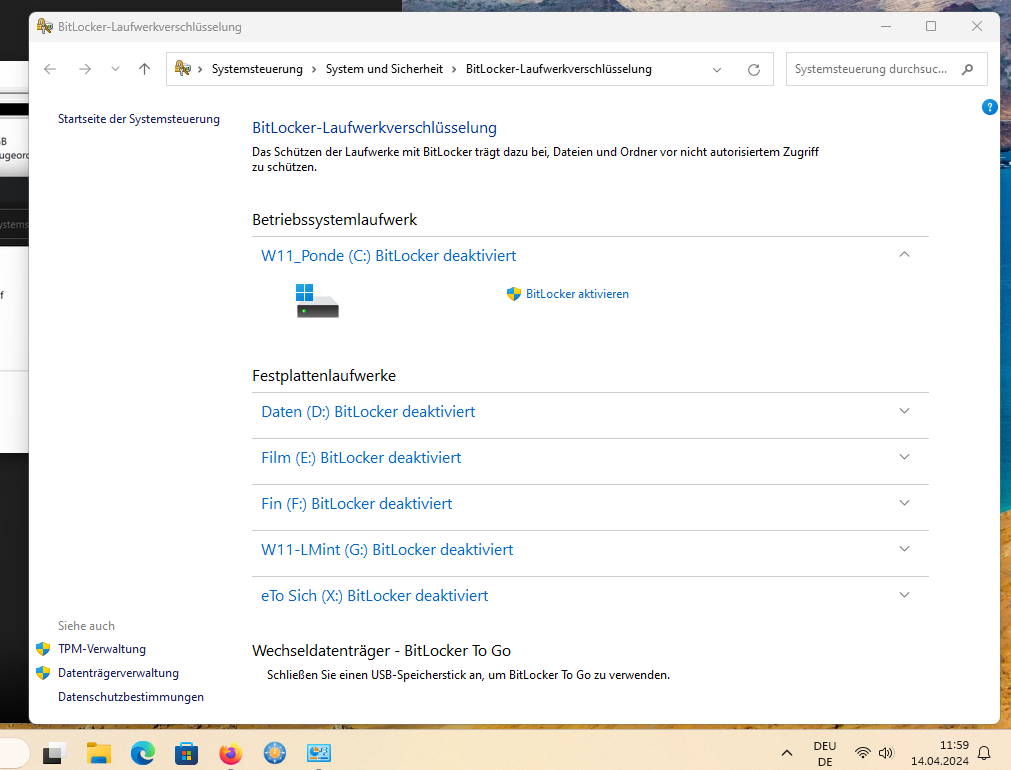Minimize the BitLocker window
The width and height of the screenshot is (1011, 770).
pos(886,26)
